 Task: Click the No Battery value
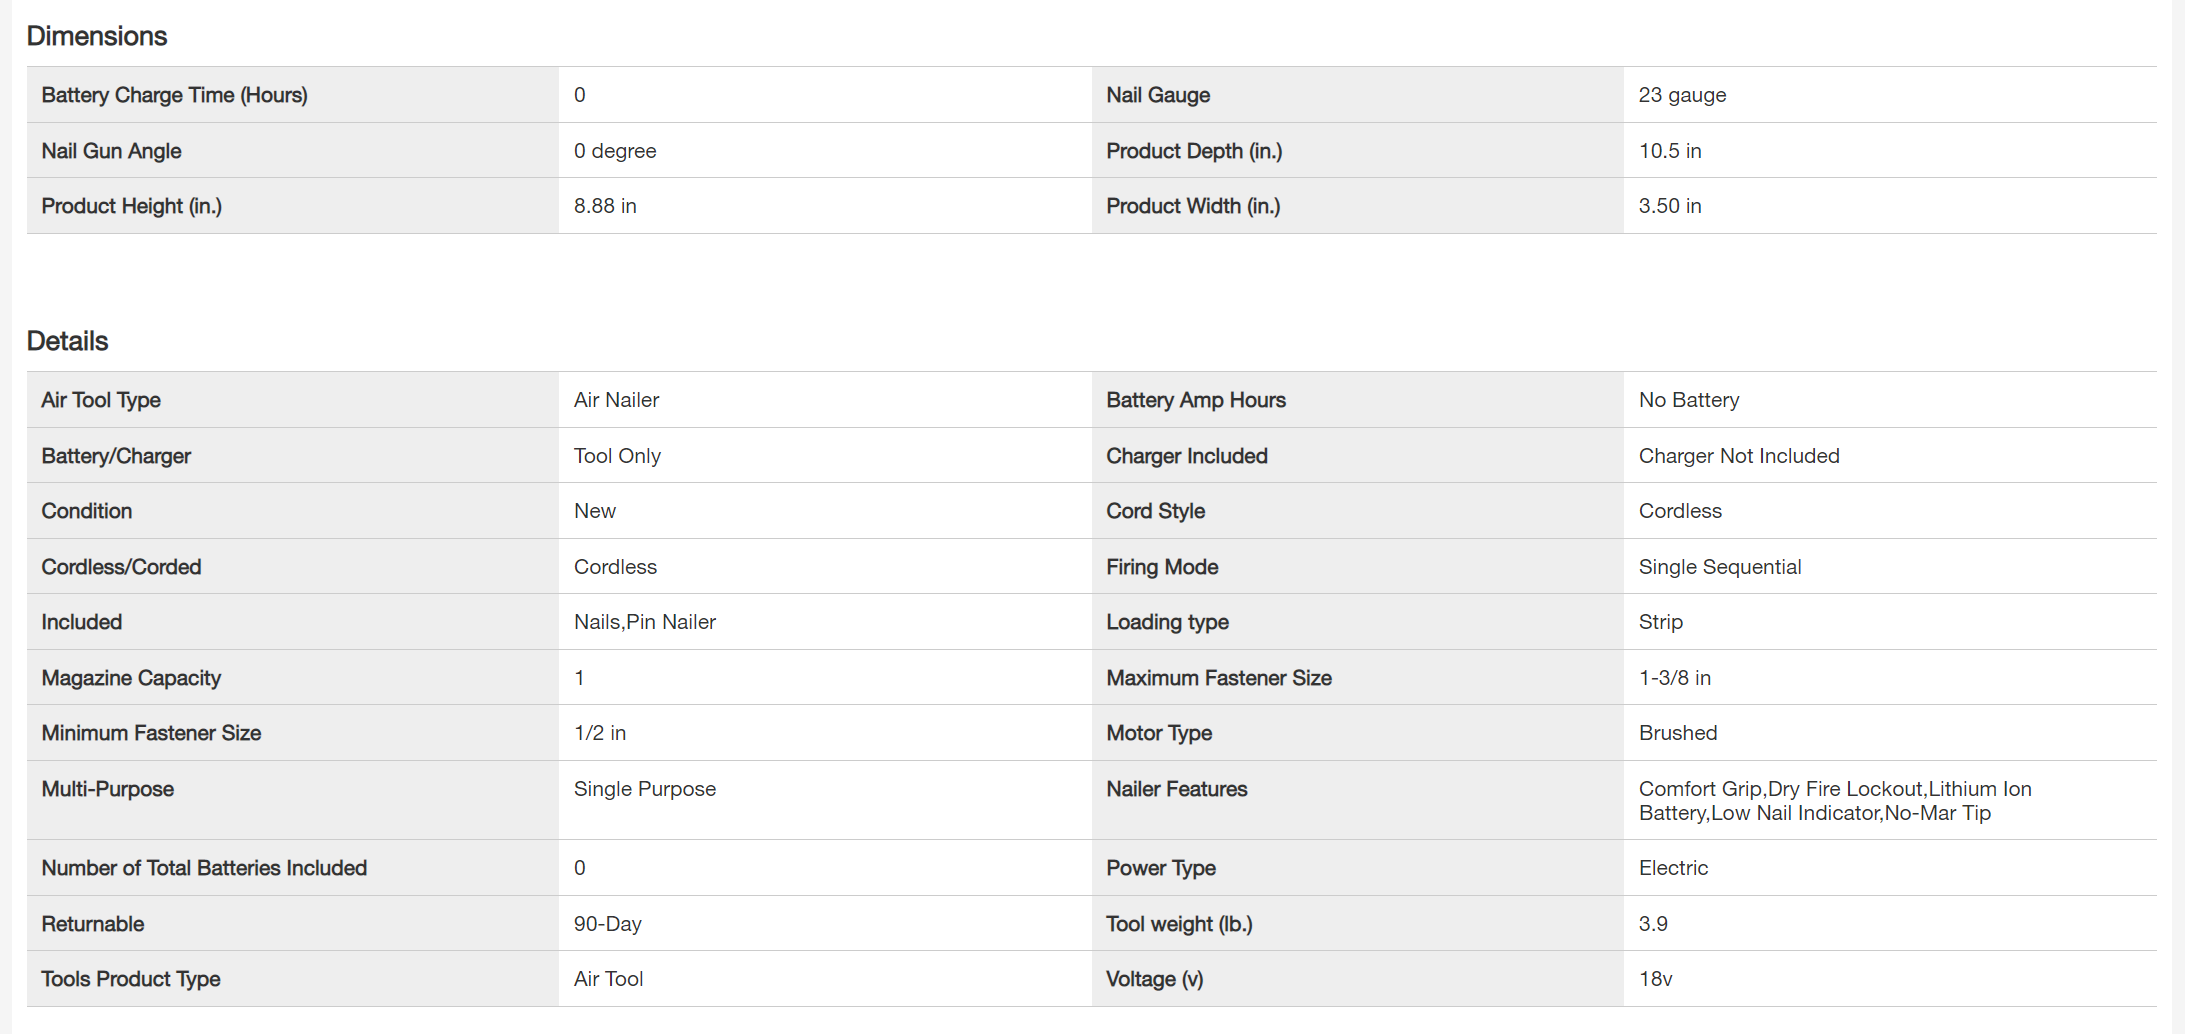coord(1689,400)
